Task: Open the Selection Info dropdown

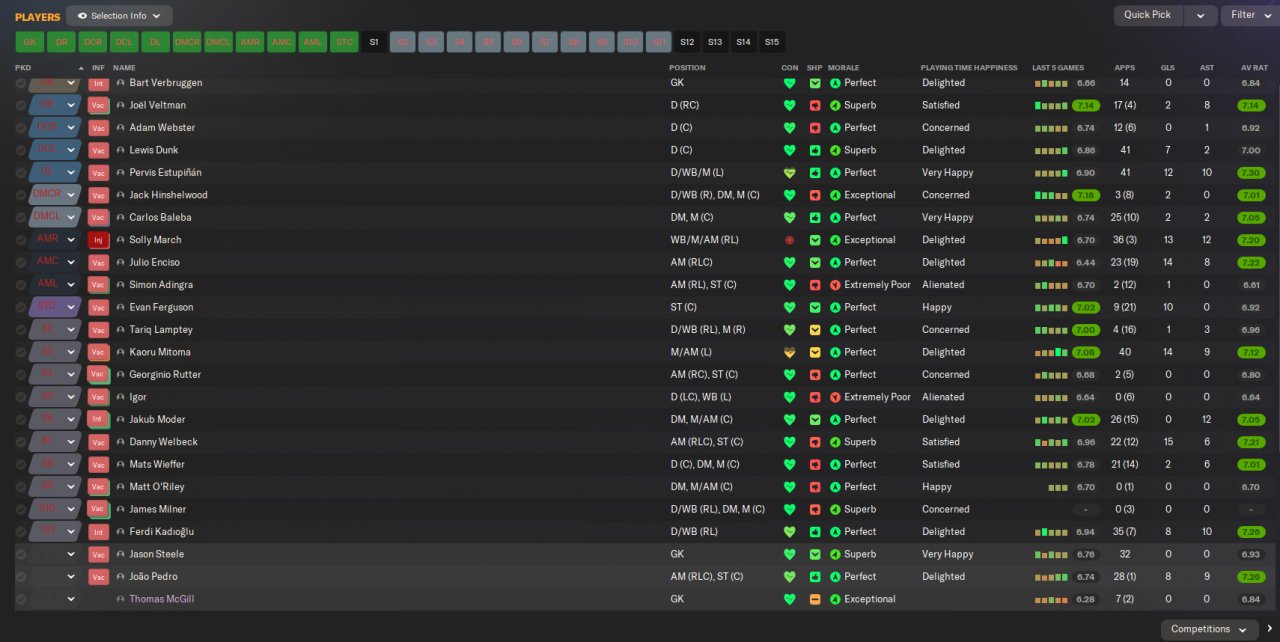Action: 119,16
